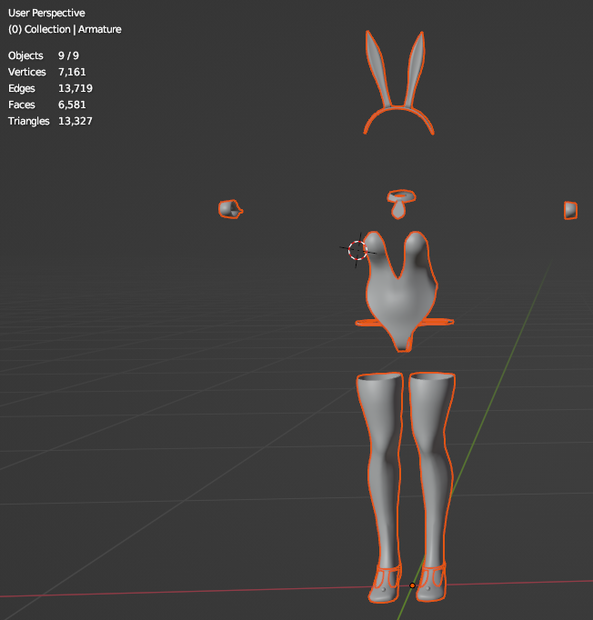Screen dimensions: 593x620
Task: Click the Vertices 7,161 statistic
Action: (x=47, y=72)
